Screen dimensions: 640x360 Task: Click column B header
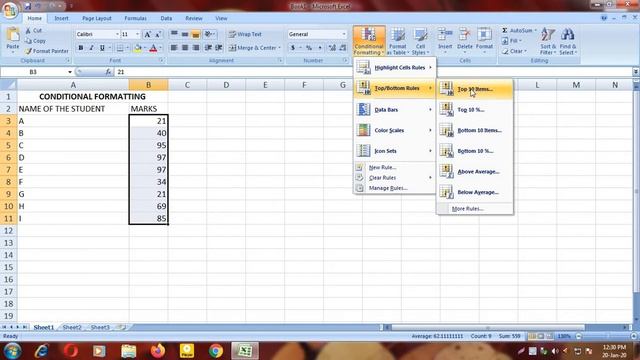point(148,85)
